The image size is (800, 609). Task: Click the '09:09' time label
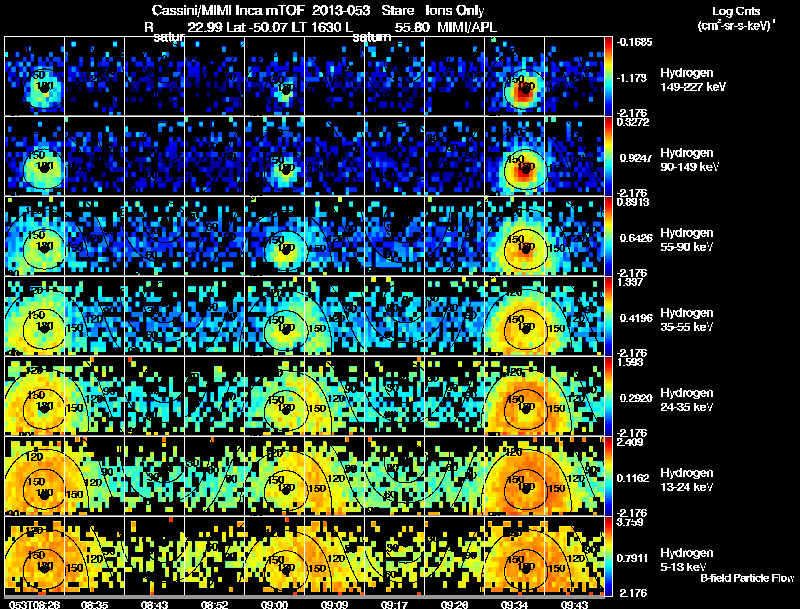[x=334, y=604]
